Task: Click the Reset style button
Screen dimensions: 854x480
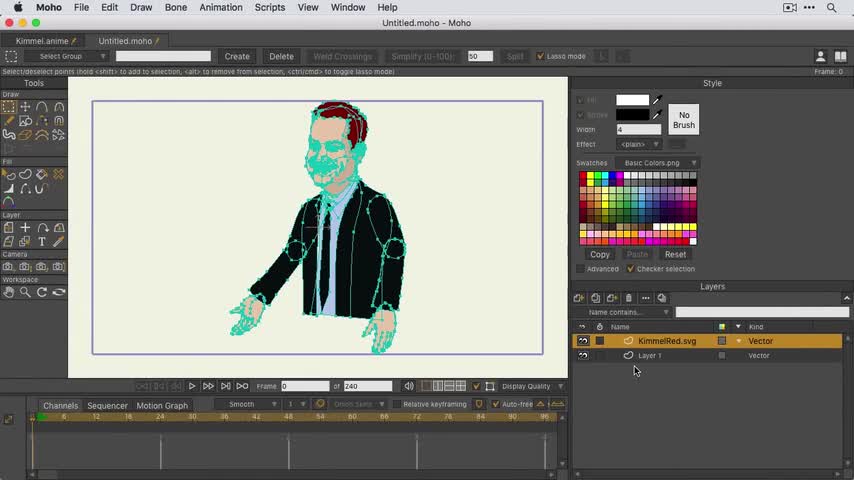Action: pyautogui.click(x=675, y=254)
